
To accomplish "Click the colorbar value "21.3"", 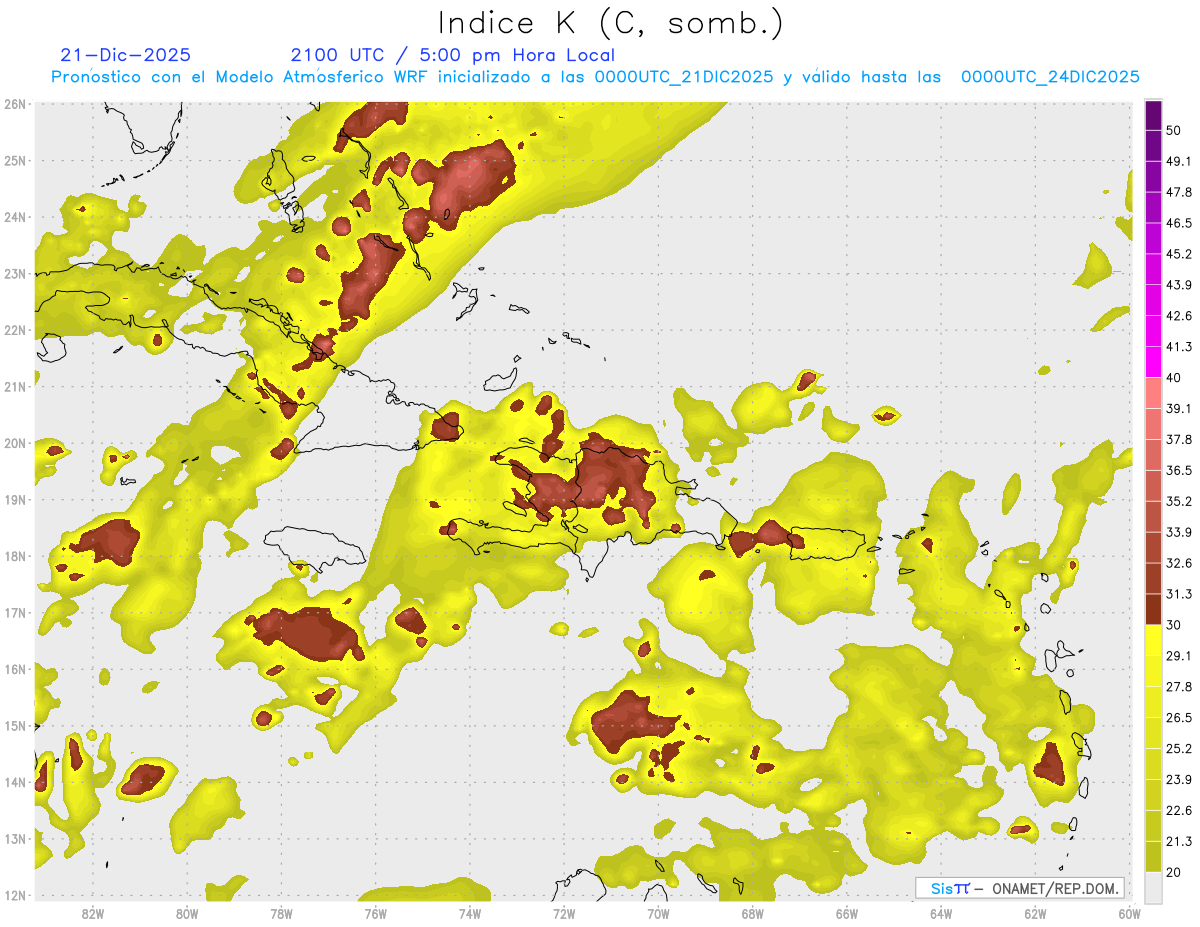I will pyautogui.click(x=1179, y=842).
